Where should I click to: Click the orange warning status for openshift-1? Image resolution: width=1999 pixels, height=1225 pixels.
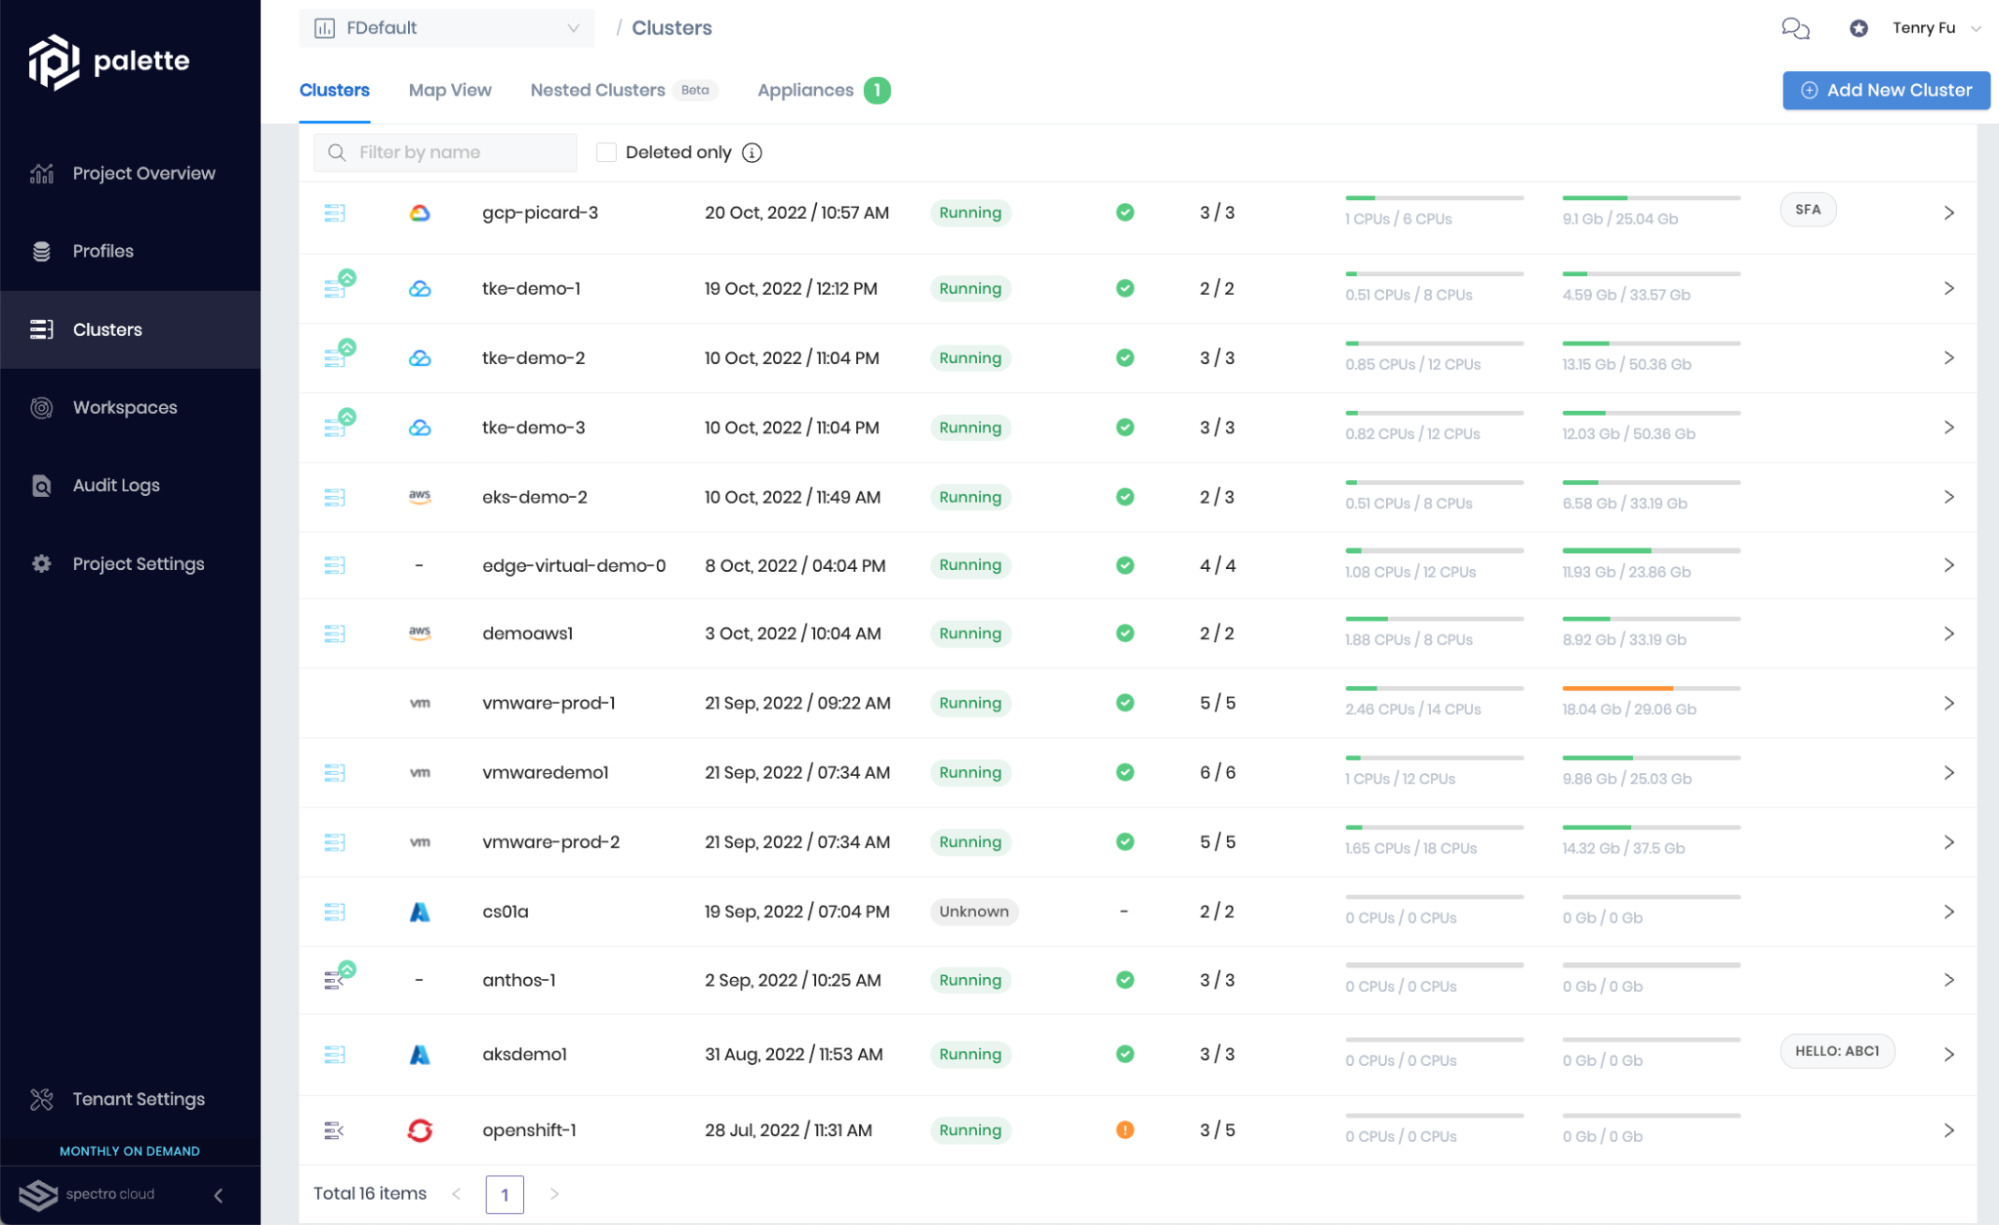(1125, 1130)
